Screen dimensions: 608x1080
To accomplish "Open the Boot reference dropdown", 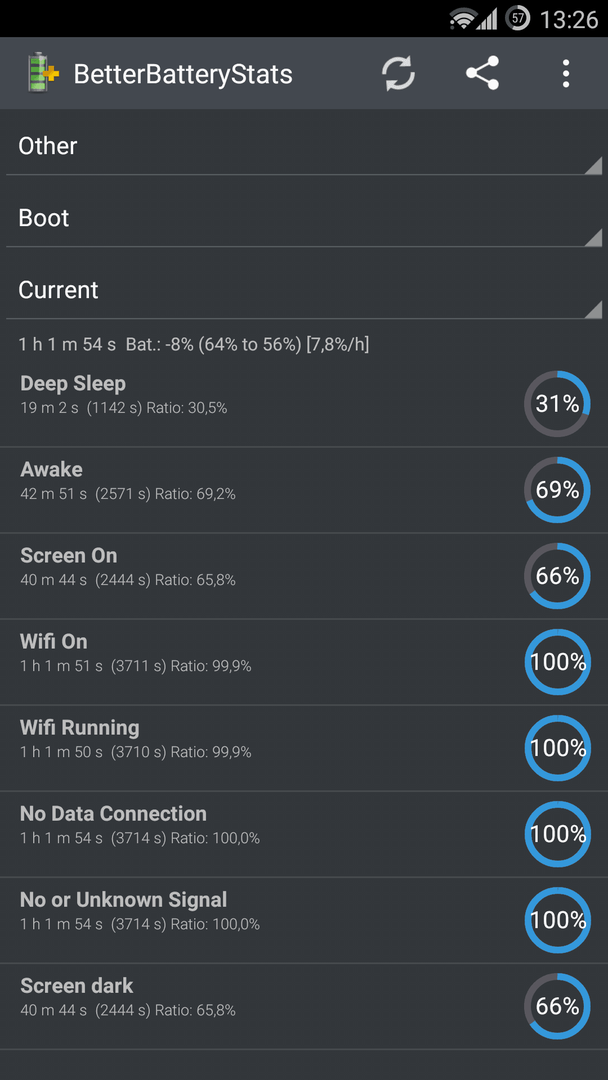I will 304,218.
